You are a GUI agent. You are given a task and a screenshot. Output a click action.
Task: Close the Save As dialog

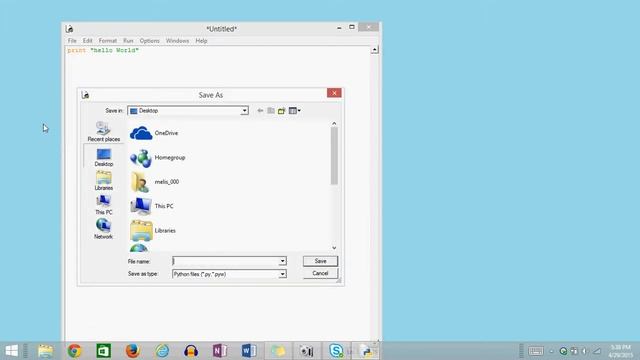pos(334,93)
